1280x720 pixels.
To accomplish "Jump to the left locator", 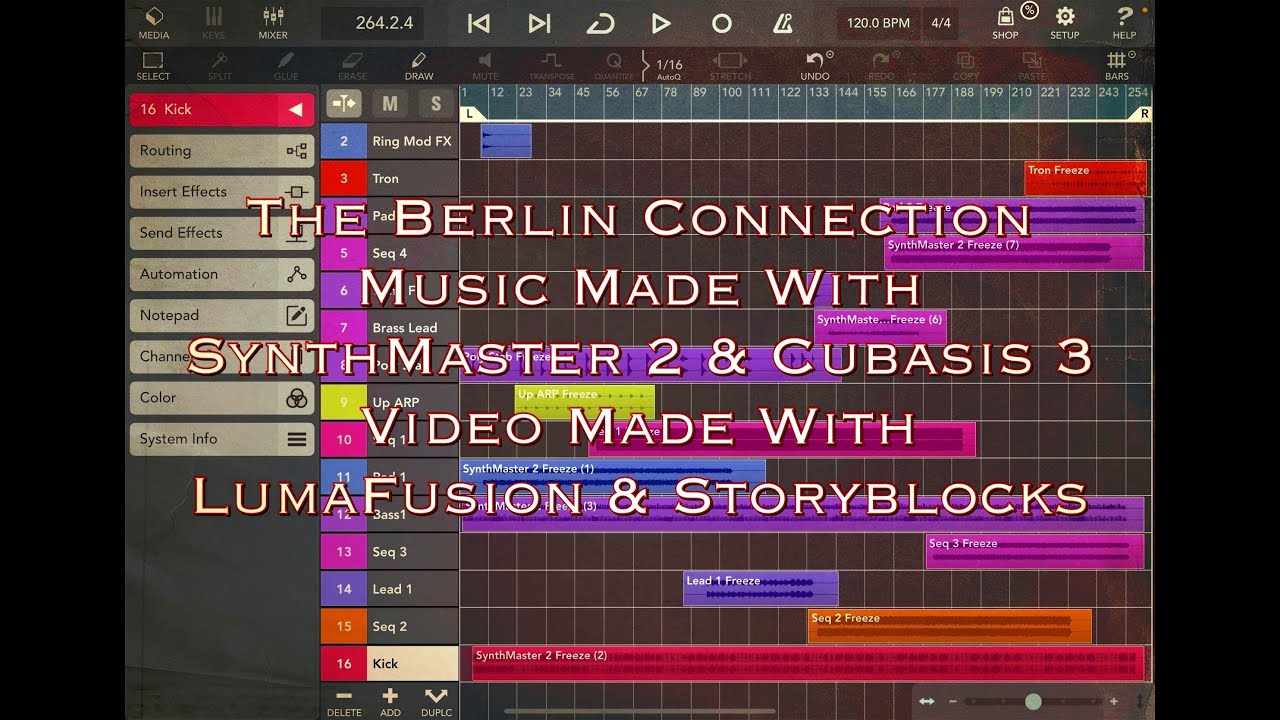I will coord(479,23).
